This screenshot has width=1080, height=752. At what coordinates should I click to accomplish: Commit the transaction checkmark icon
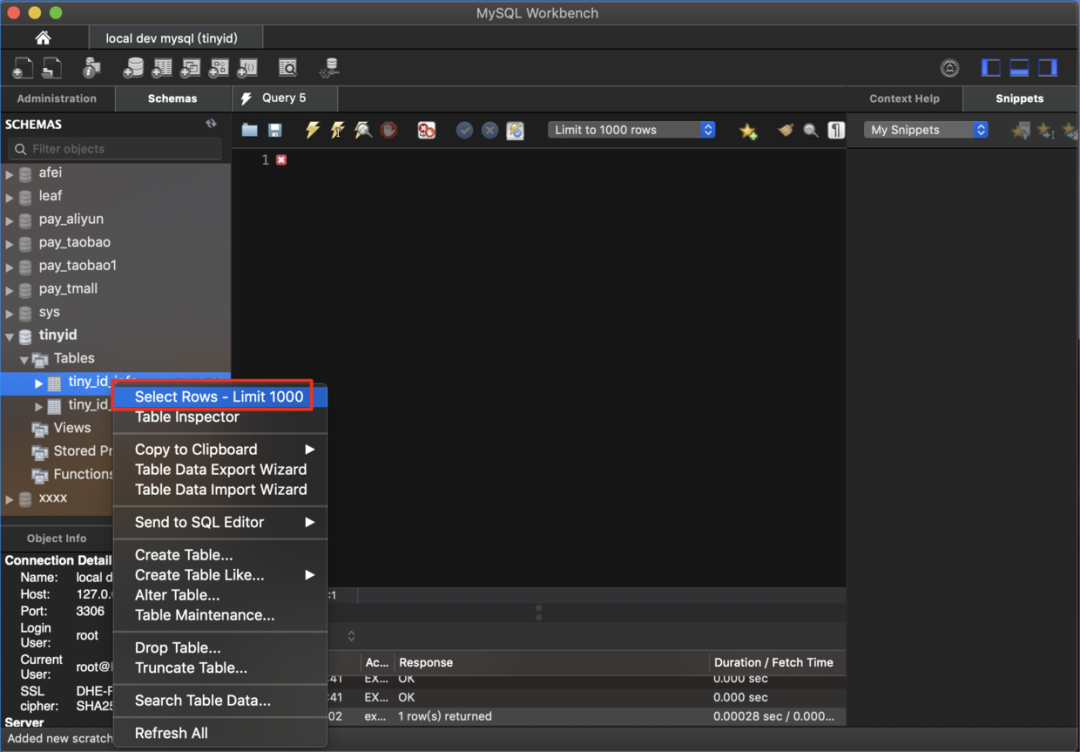coord(464,130)
